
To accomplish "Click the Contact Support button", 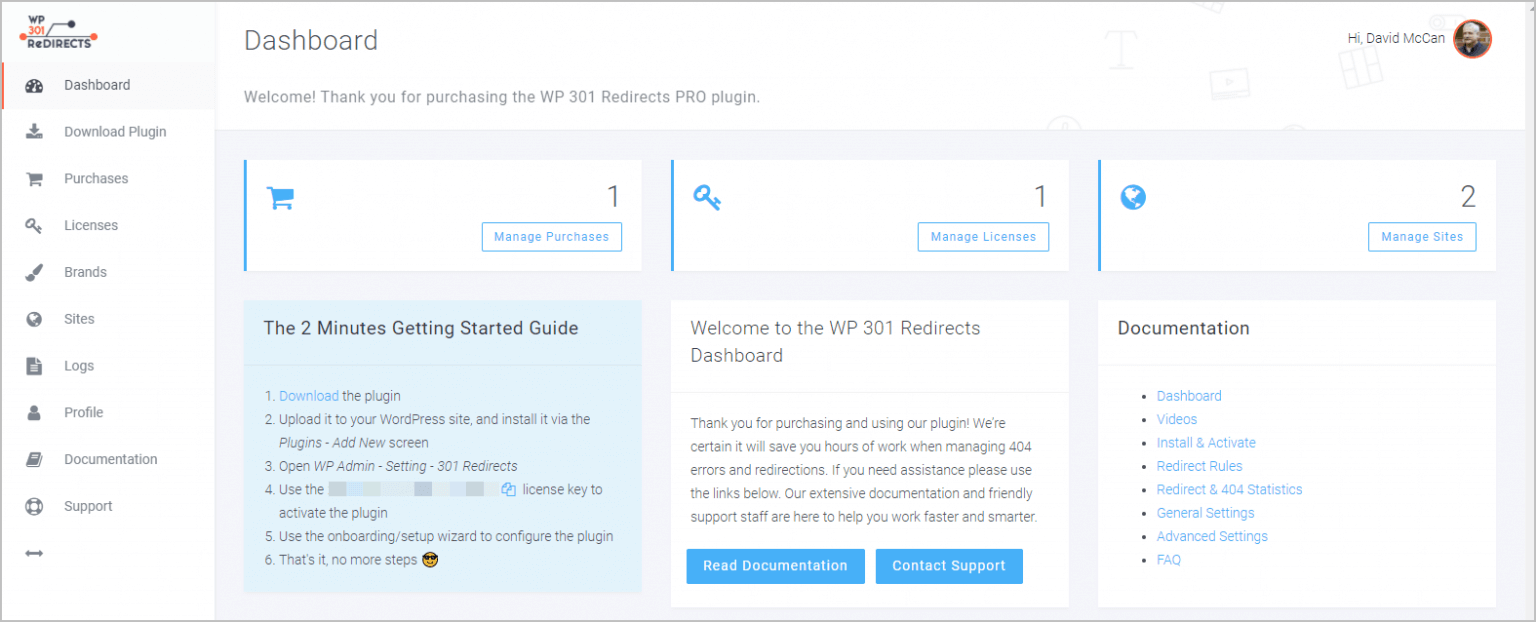I will coord(948,566).
